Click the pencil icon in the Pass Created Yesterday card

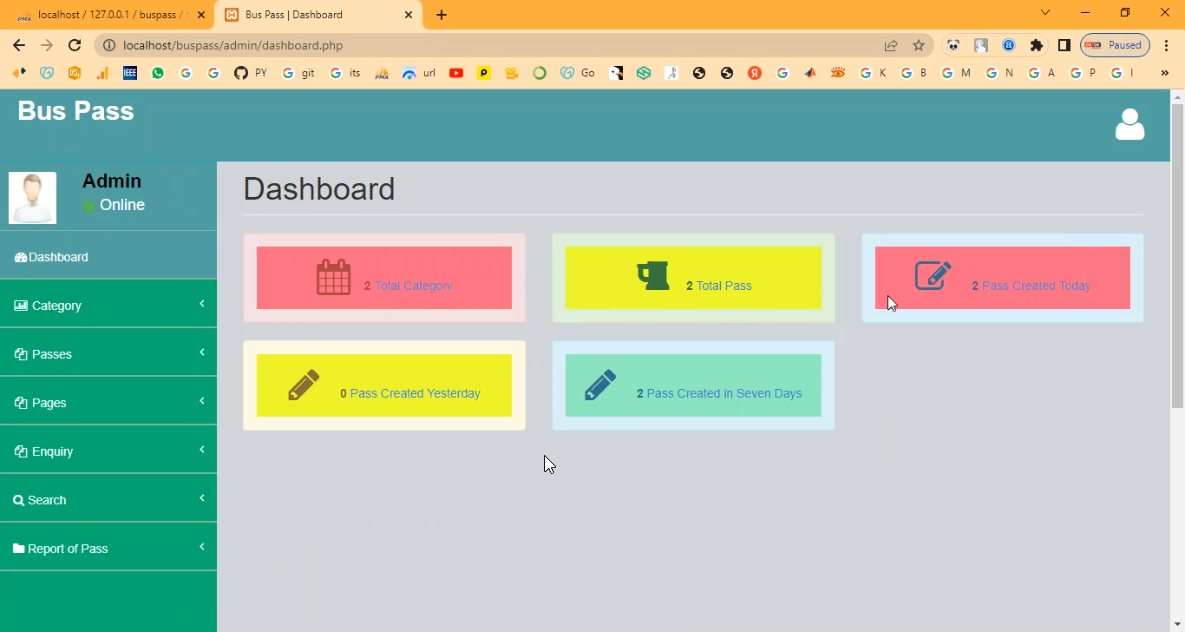(304, 385)
